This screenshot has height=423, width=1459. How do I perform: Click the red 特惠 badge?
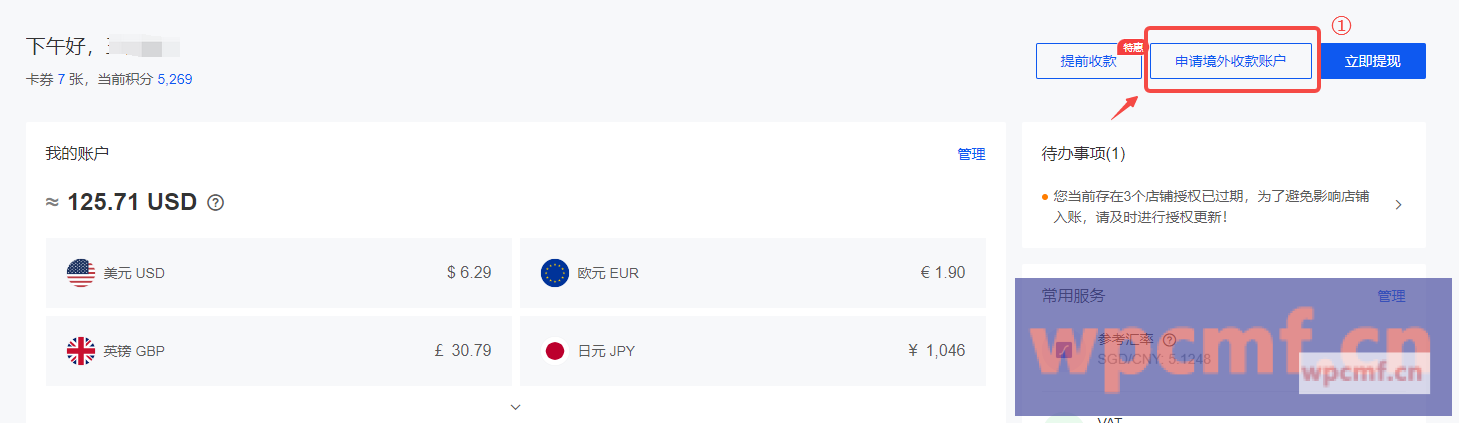click(1132, 47)
